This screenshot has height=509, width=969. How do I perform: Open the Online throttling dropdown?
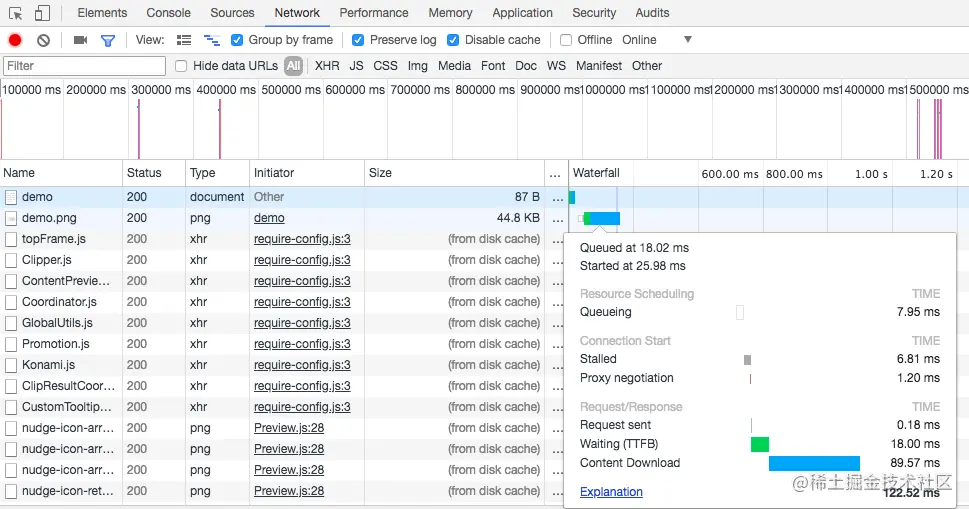tap(657, 40)
